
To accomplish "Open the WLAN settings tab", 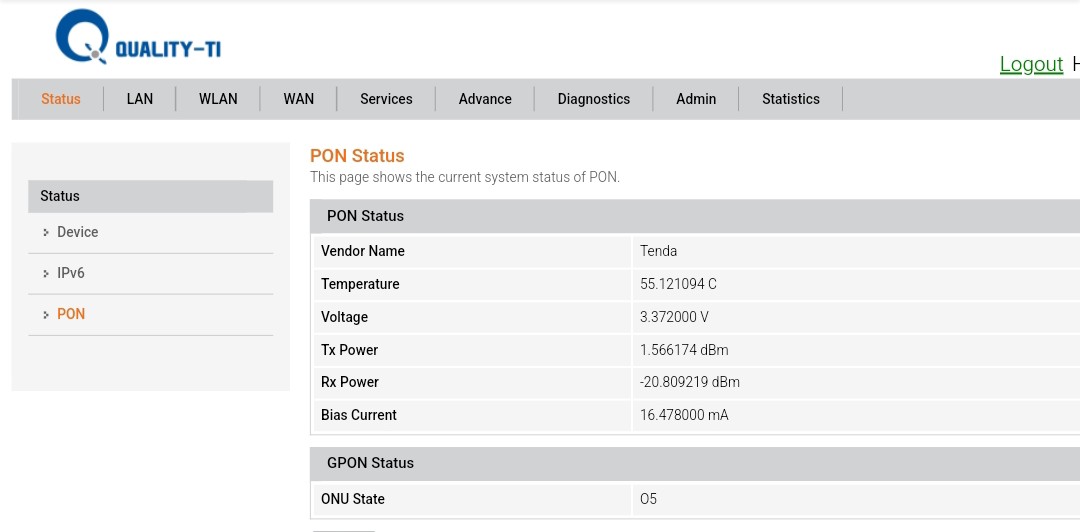I will click(x=218, y=99).
